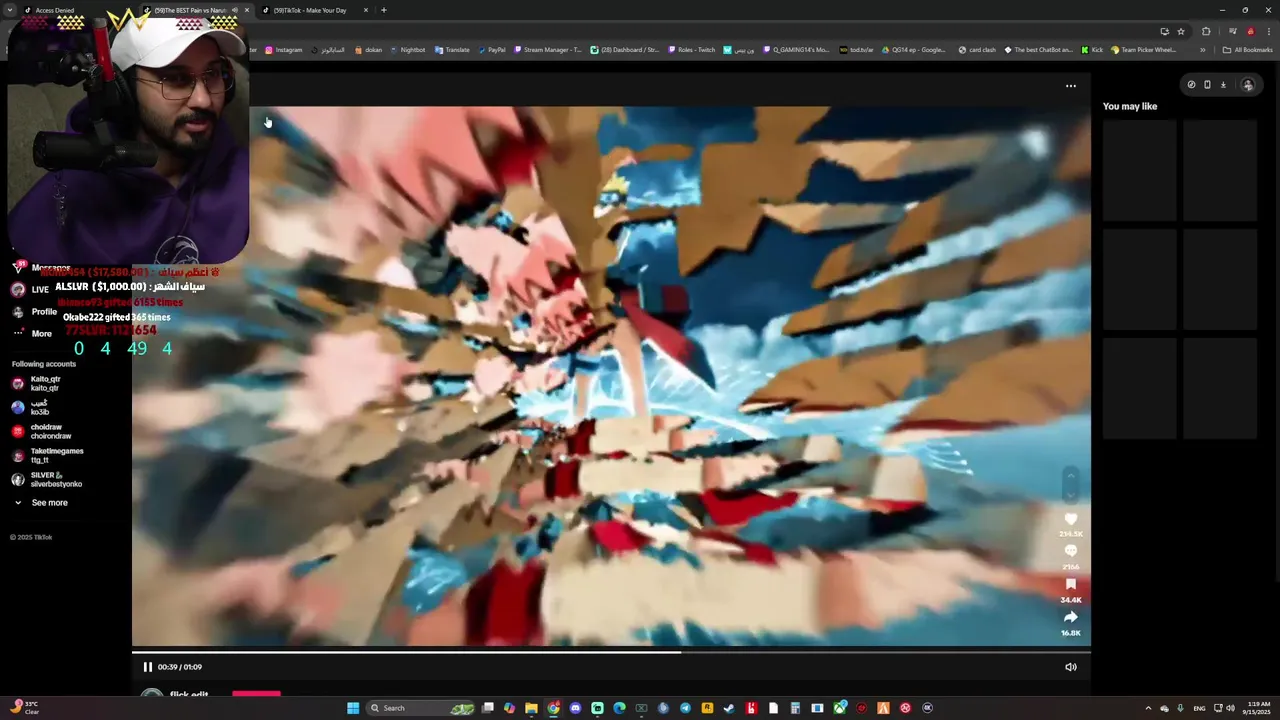Bookmark this page with the star icon
Screen dimensions: 1280x720
pyautogui.click(x=1180, y=31)
